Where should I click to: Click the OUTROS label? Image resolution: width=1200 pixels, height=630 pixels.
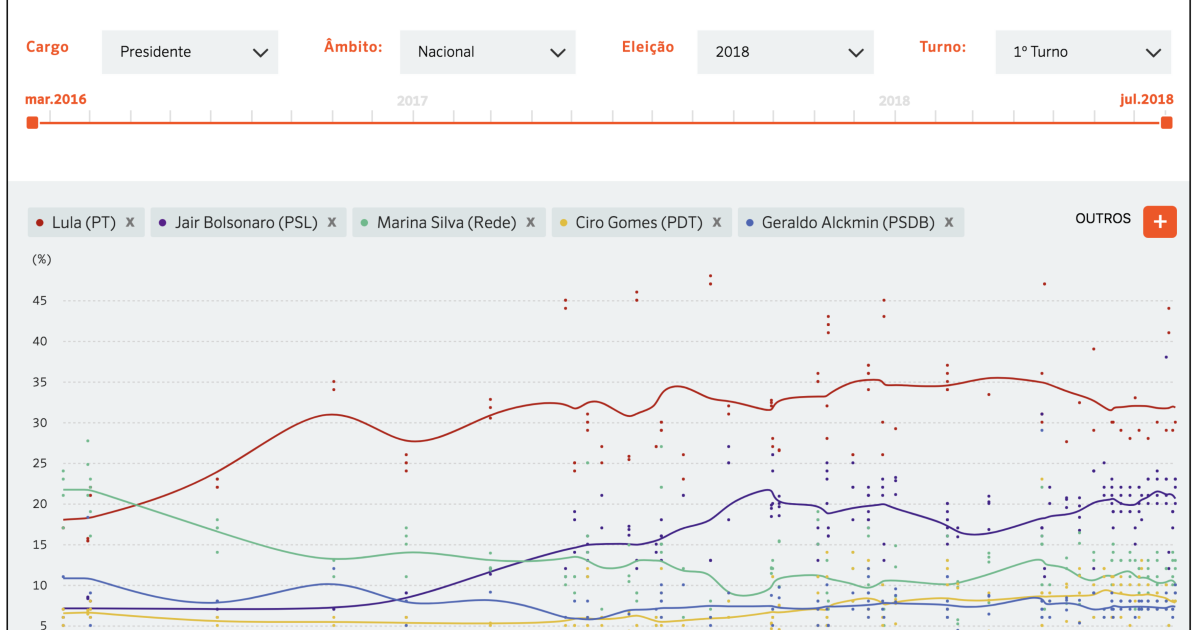1103,218
